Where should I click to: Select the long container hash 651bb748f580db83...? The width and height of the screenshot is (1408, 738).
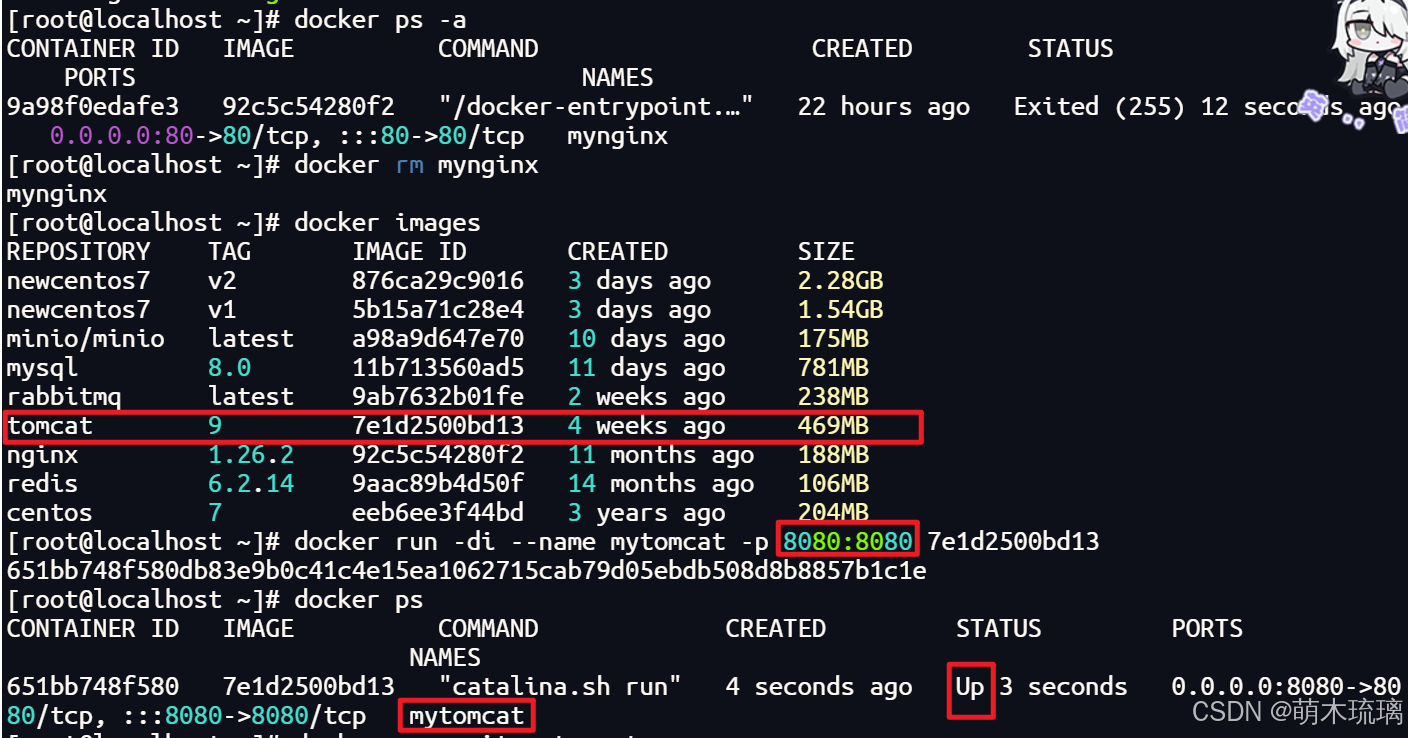(x=467, y=571)
